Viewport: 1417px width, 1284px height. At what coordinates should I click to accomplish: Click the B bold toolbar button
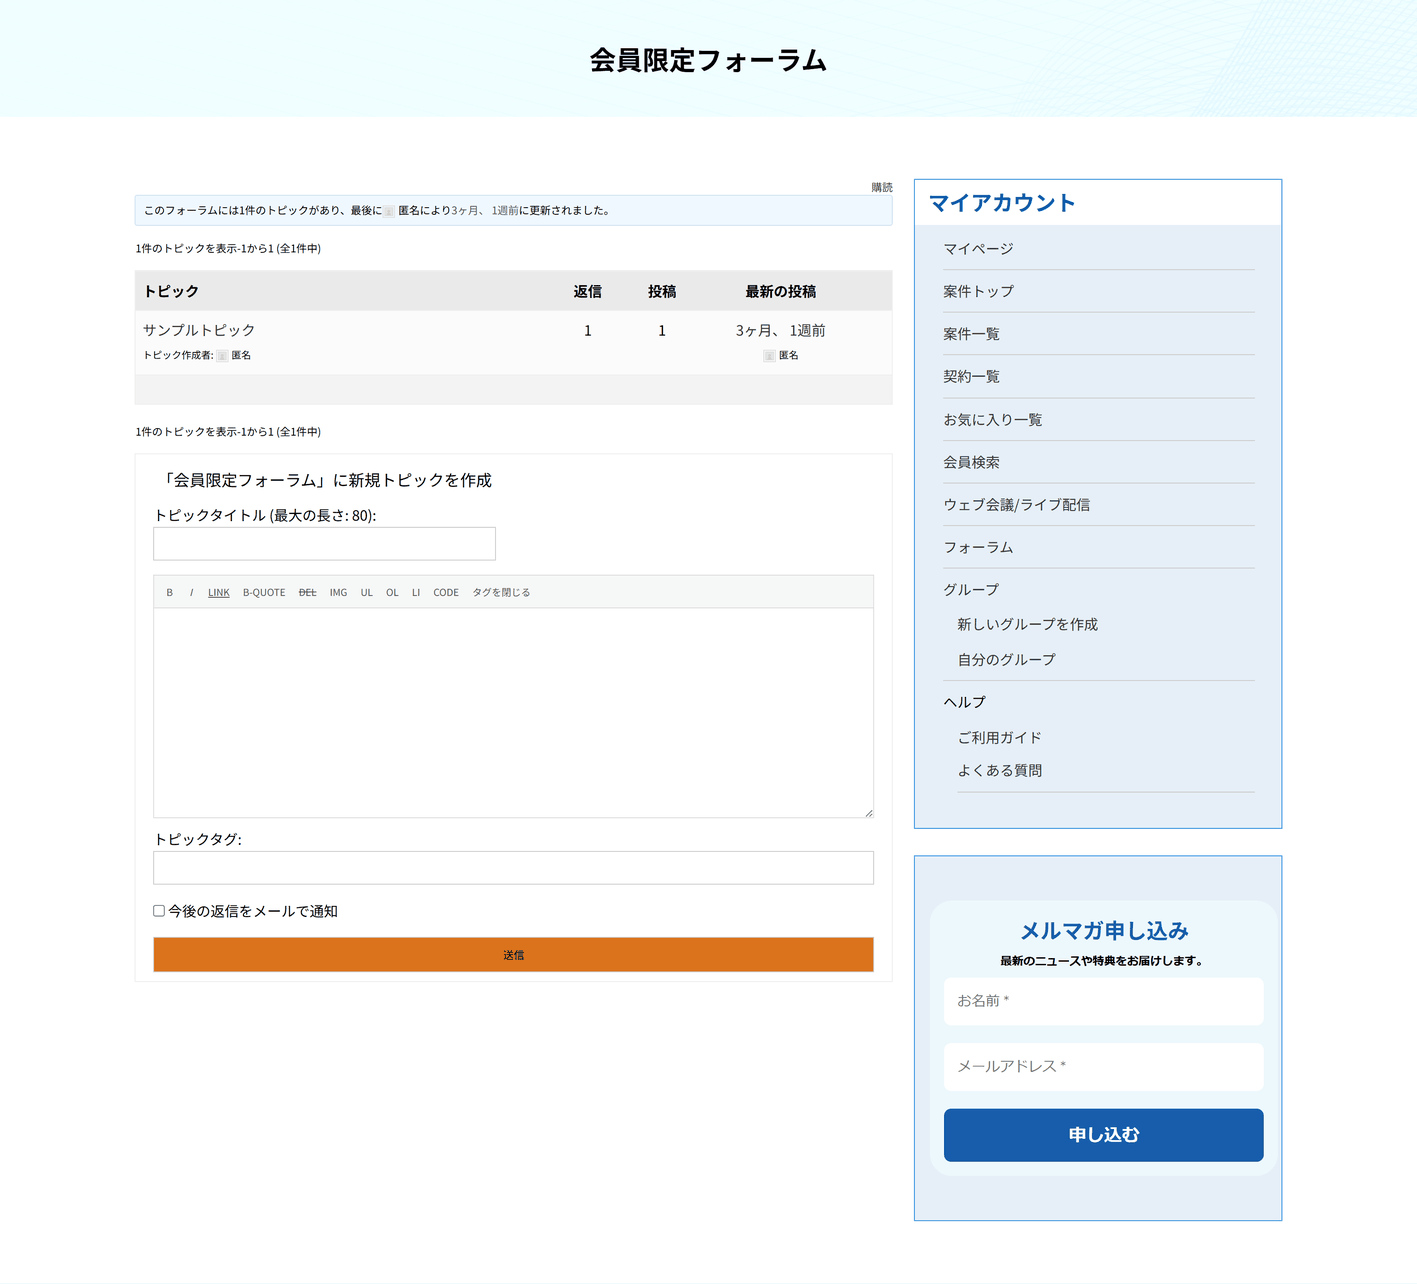169,593
